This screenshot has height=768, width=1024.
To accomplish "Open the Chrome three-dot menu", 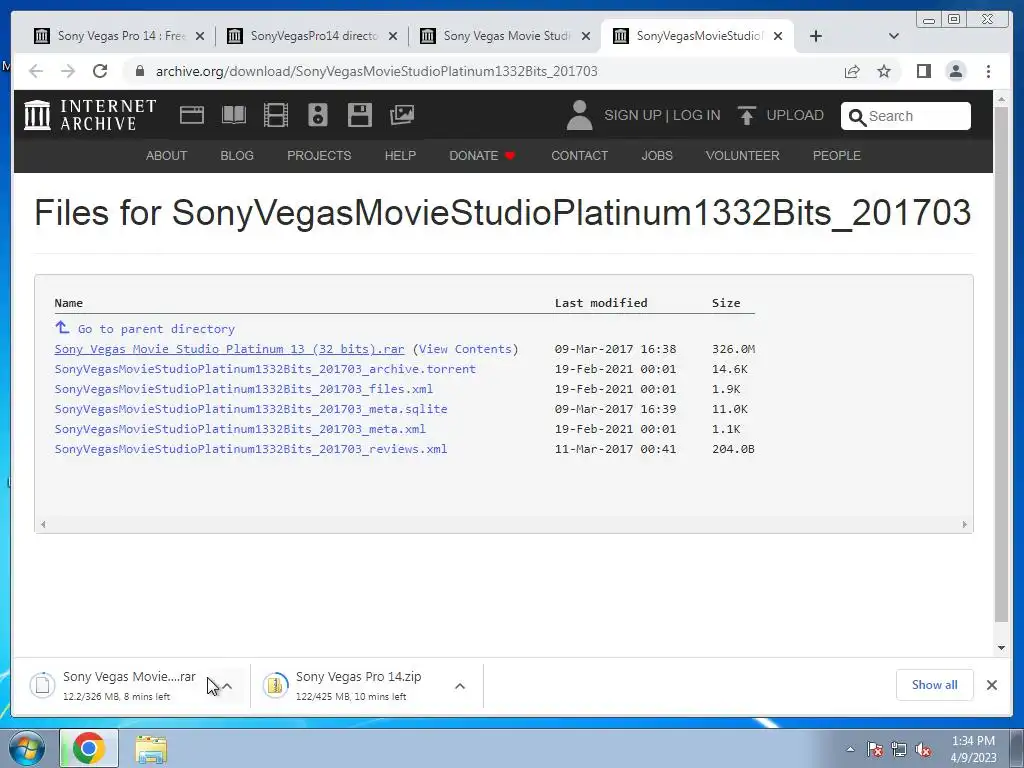I will 988,71.
